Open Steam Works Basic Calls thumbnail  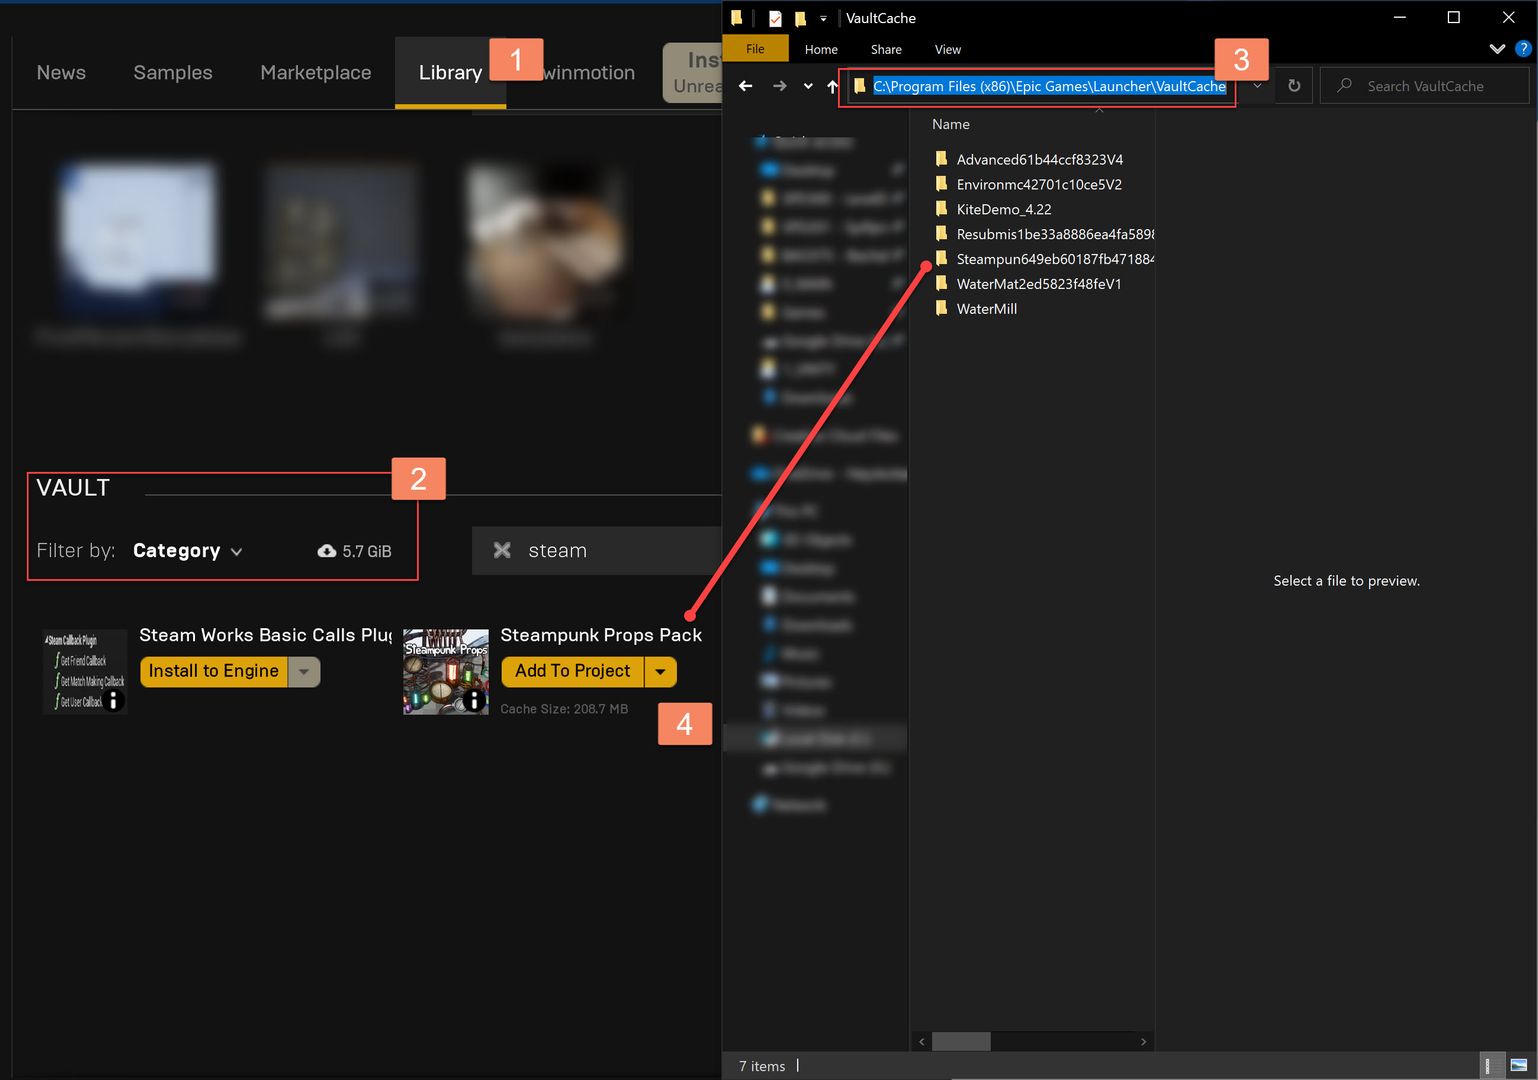[x=85, y=671]
